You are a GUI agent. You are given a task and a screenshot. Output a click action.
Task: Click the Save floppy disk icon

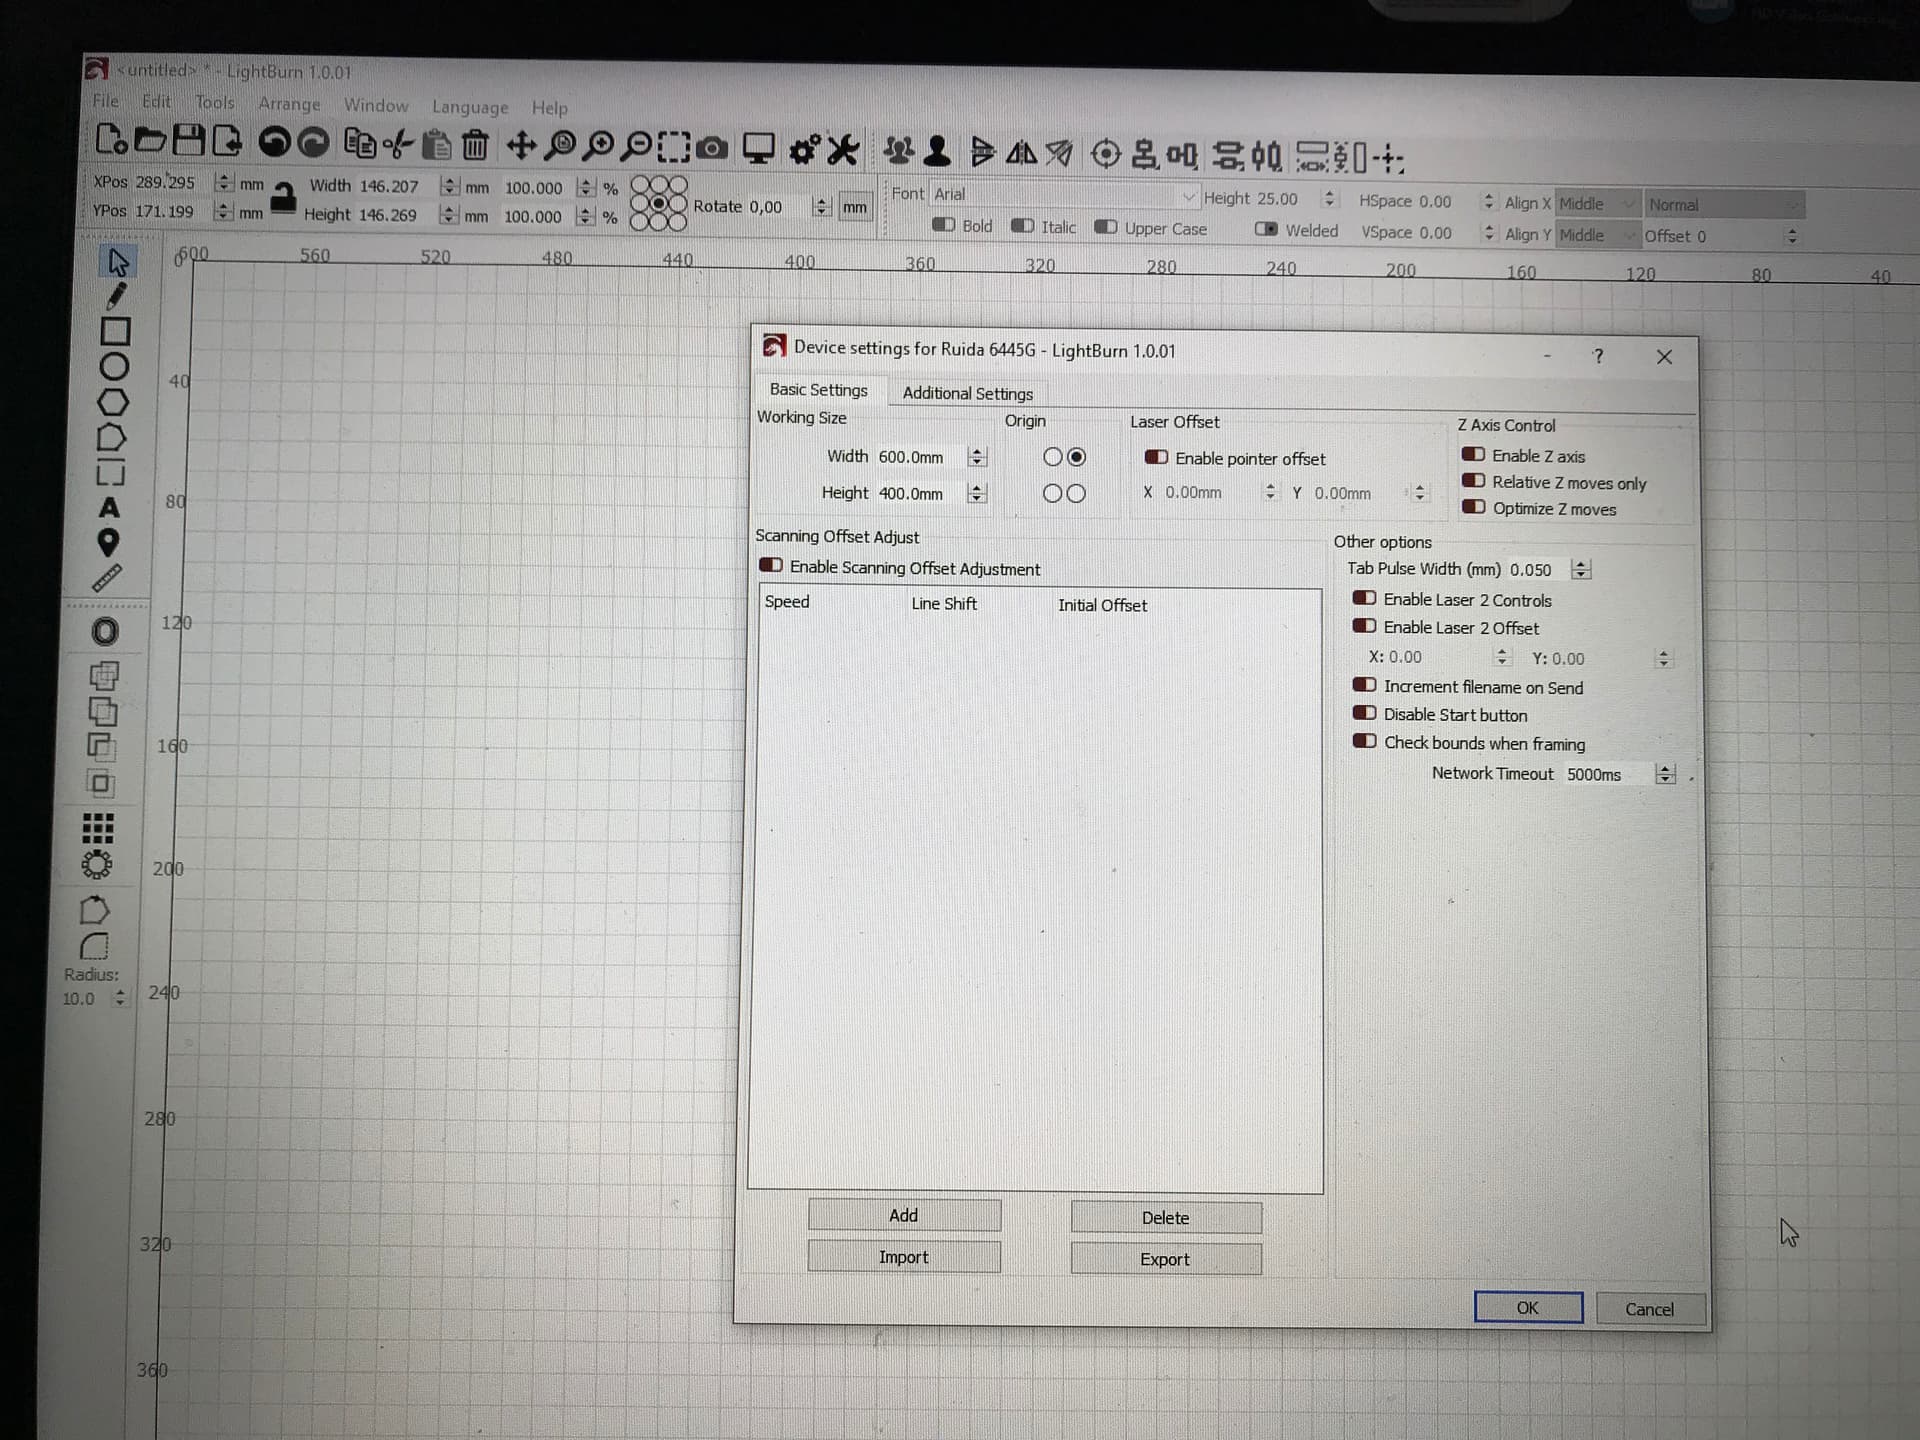tap(188, 140)
